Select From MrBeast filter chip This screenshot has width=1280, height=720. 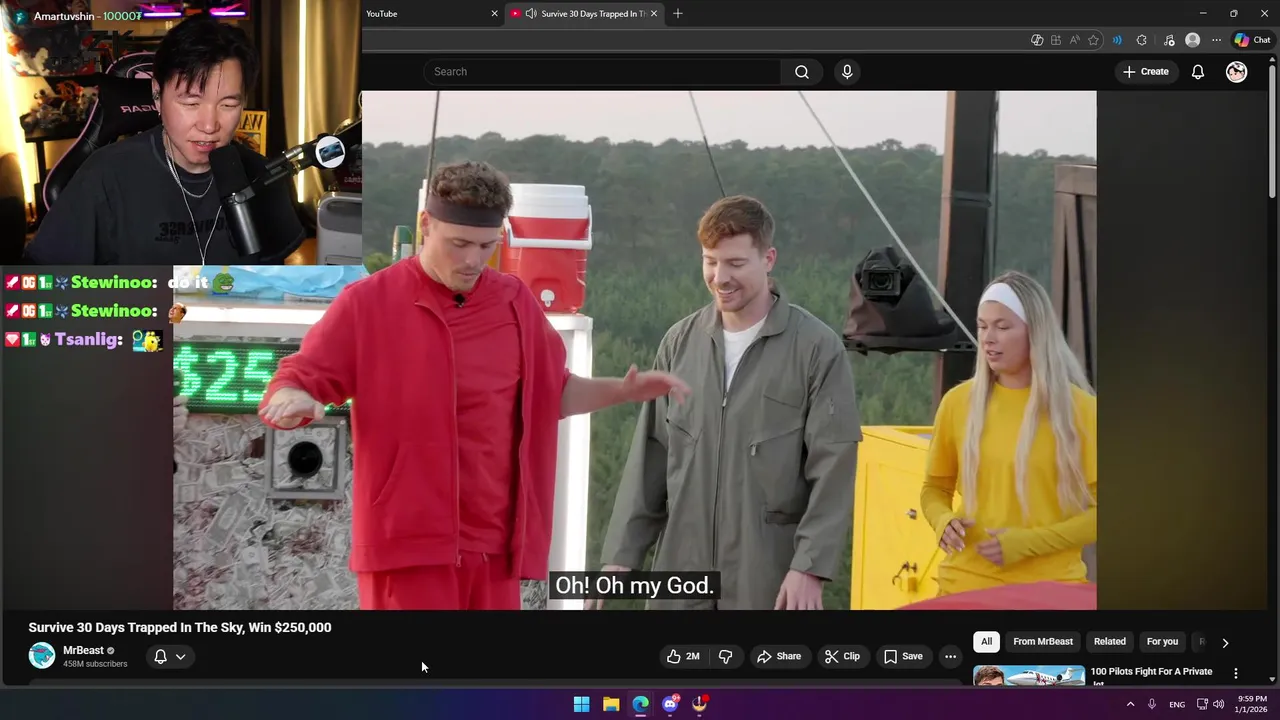pyautogui.click(x=1043, y=642)
